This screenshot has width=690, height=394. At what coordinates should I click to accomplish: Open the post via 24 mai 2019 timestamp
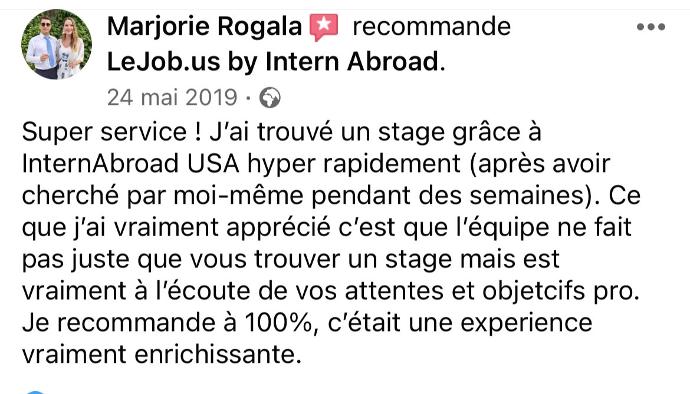point(172,97)
